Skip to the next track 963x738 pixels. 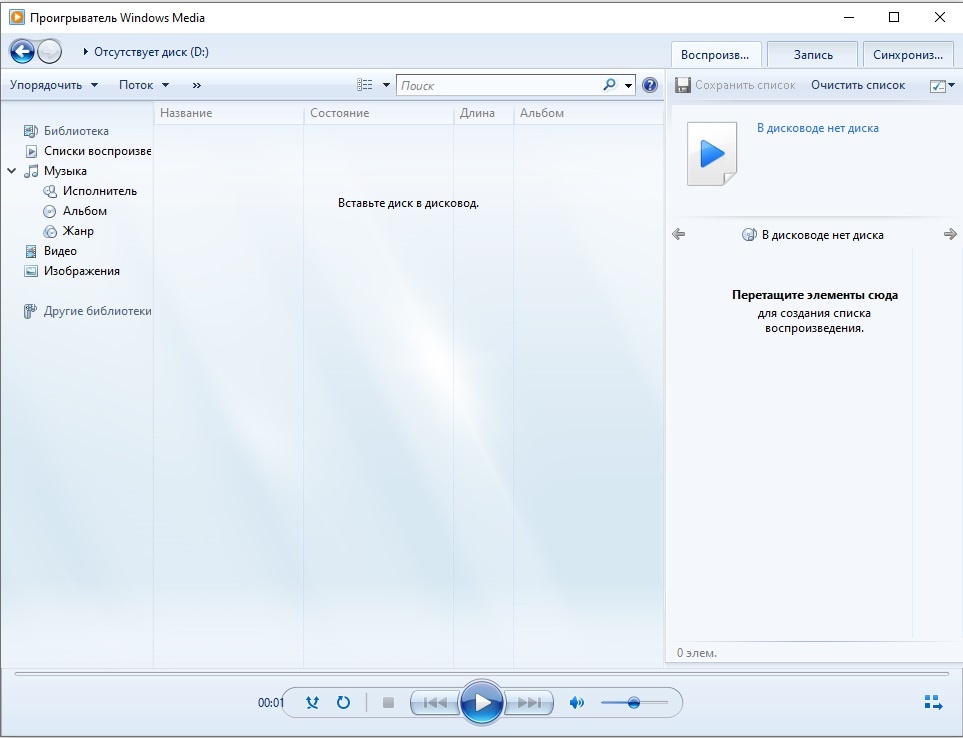coord(529,702)
